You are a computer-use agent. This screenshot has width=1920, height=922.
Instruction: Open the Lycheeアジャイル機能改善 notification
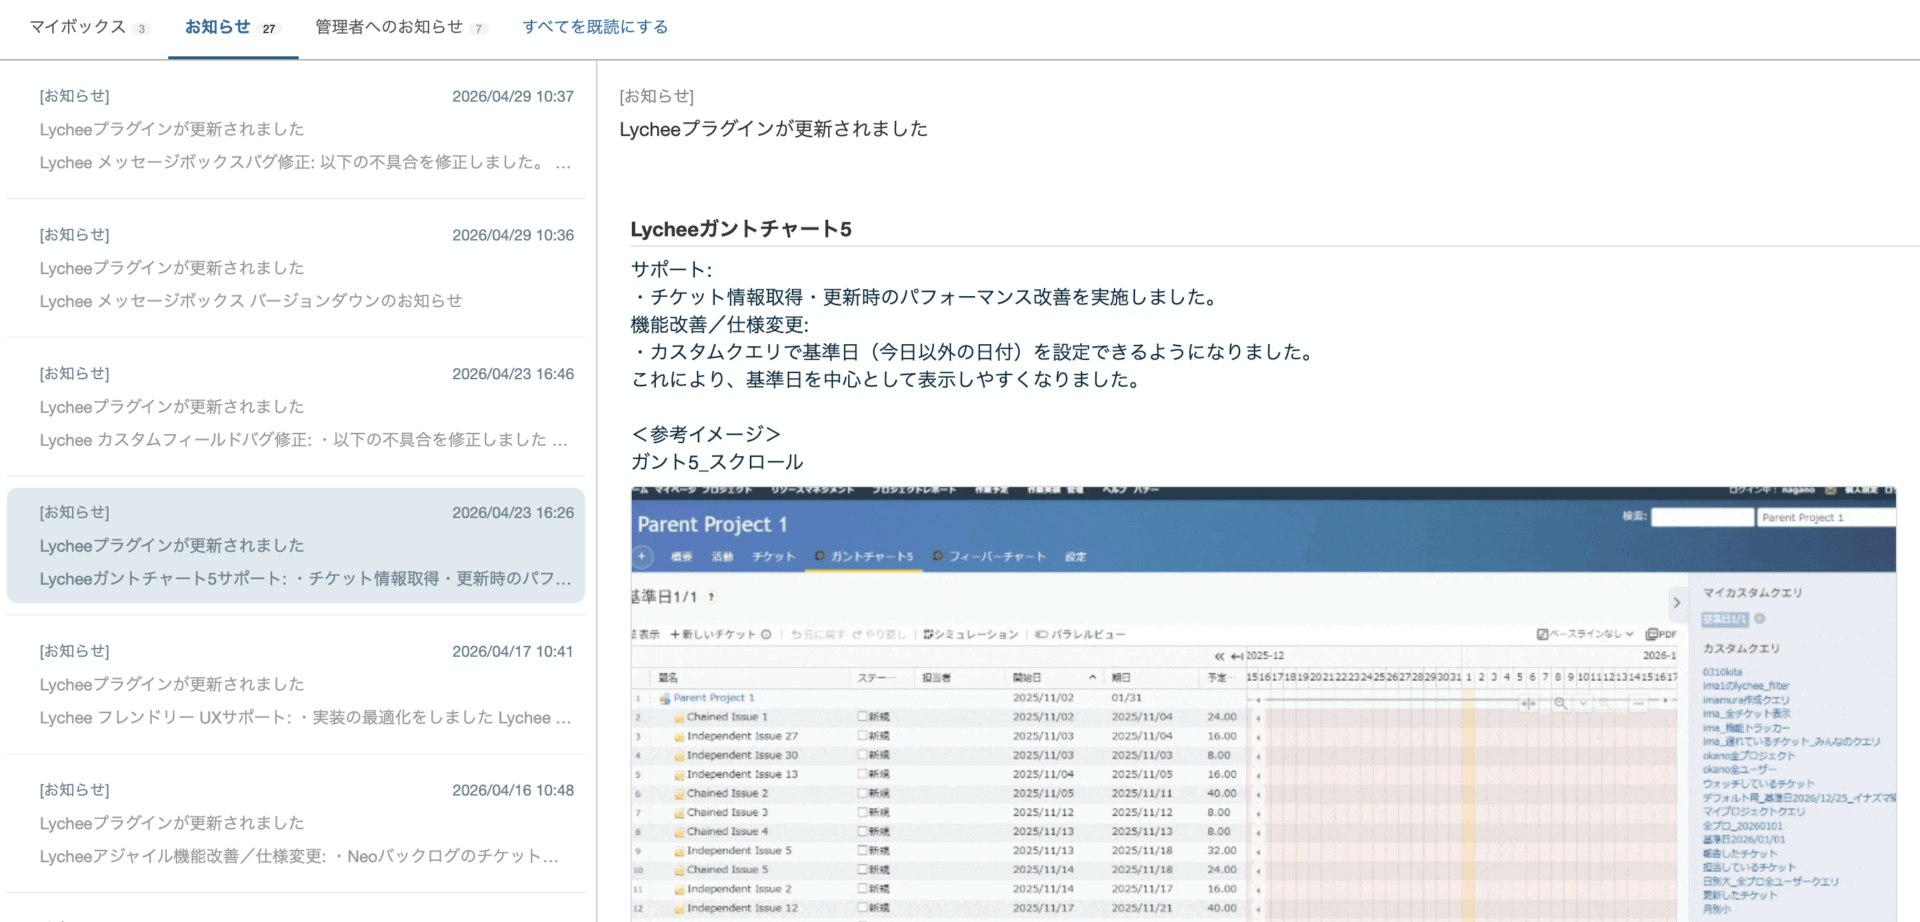tap(296, 823)
